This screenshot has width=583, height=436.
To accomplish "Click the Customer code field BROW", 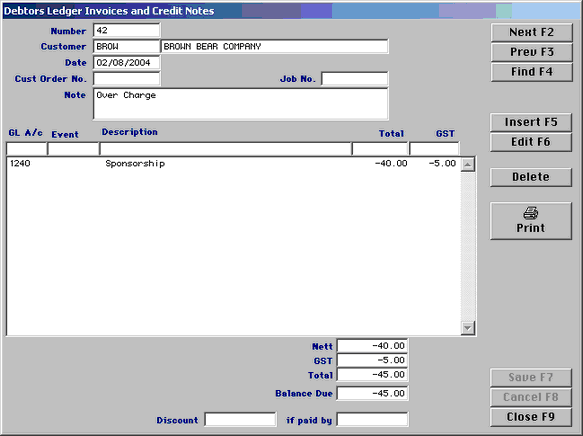I will 126,46.
